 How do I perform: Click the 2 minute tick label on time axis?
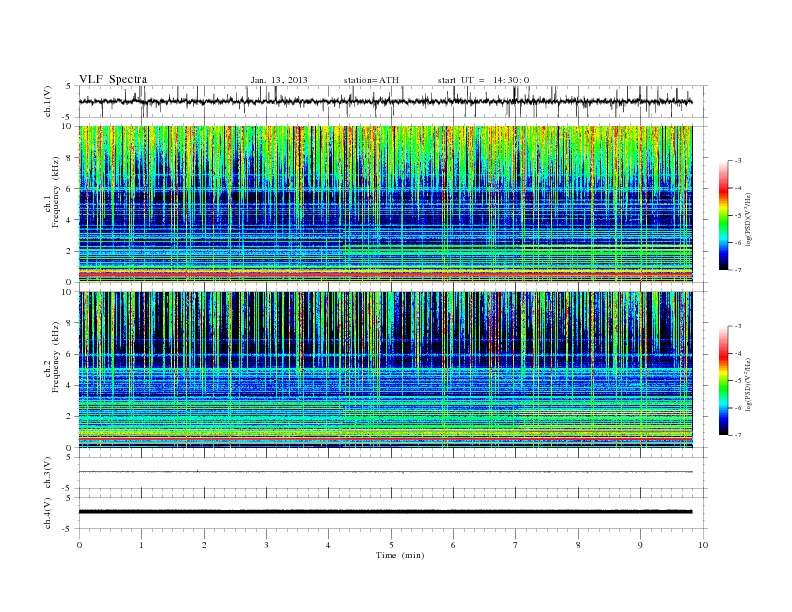click(x=204, y=545)
